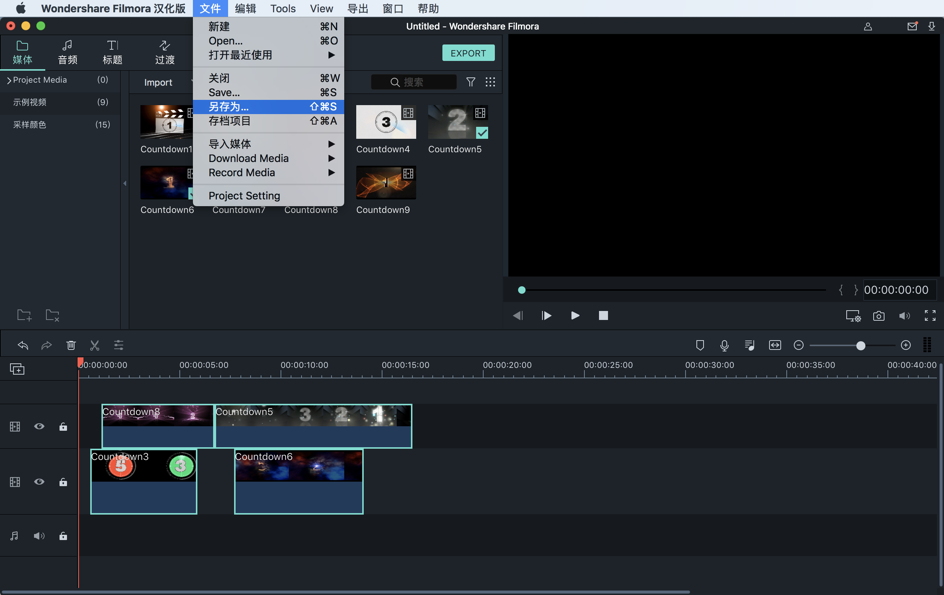Zoom out timeline minus button
Viewport: 944px width, 595px height.
798,345
